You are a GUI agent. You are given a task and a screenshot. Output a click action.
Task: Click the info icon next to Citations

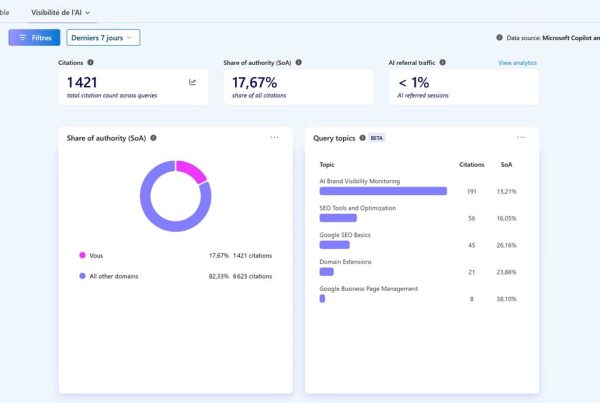click(x=90, y=62)
